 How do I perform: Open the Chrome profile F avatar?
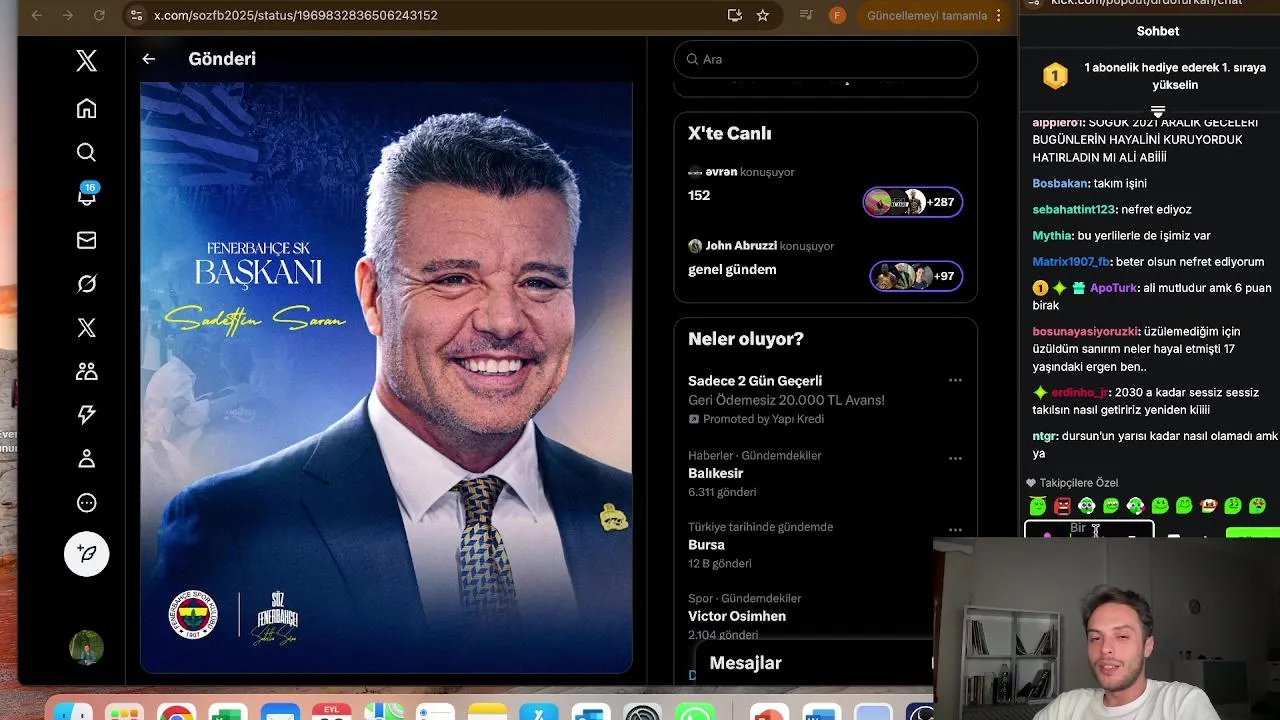click(838, 15)
